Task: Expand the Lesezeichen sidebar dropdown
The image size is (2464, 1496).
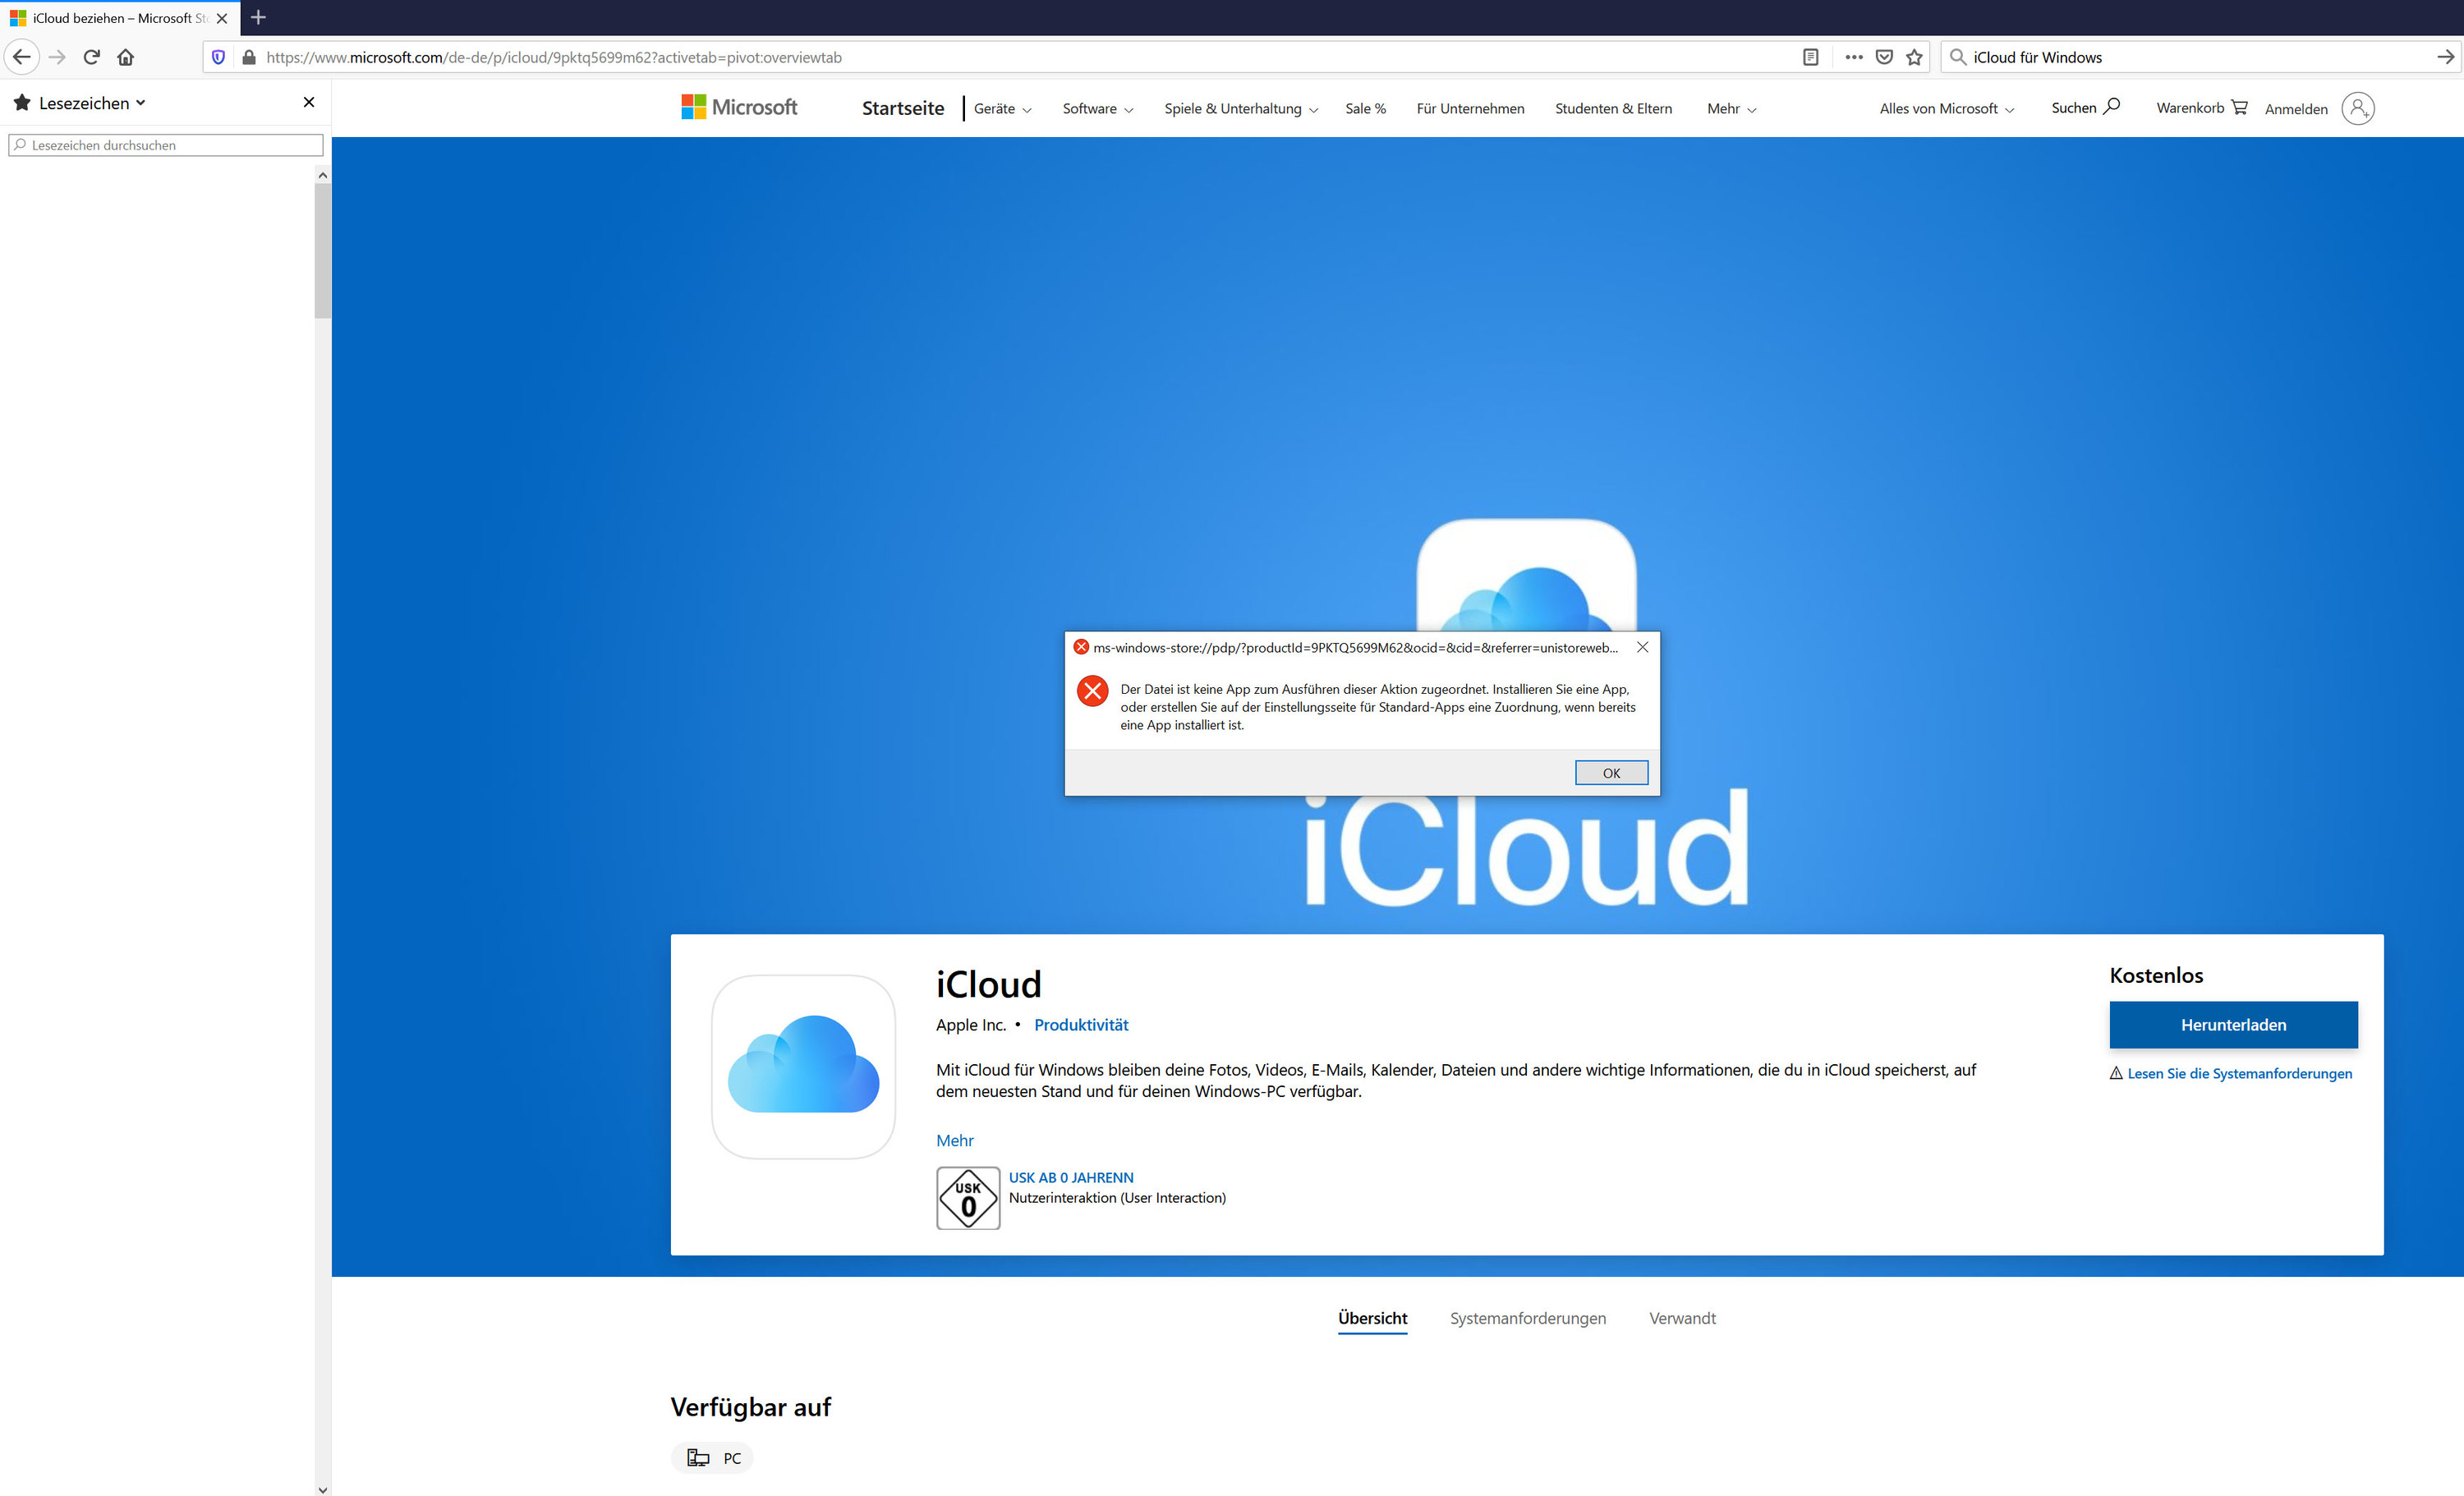Action: (141, 102)
